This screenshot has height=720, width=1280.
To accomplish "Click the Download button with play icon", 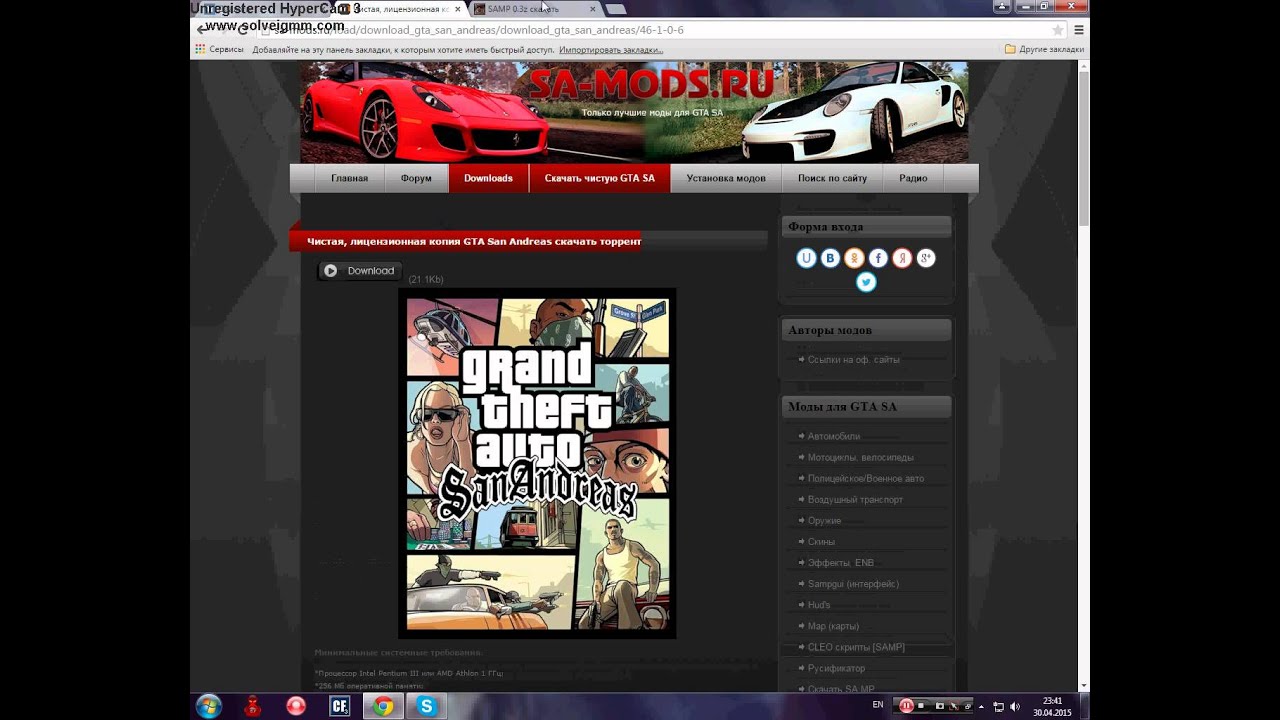I will point(360,271).
